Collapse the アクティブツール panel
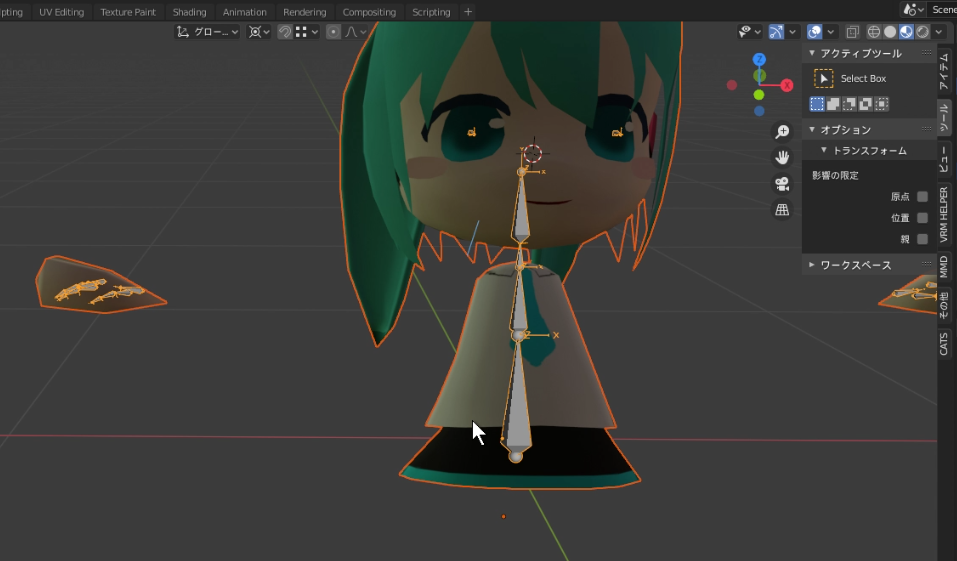The width and height of the screenshot is (957, 561). click(812, 53)
